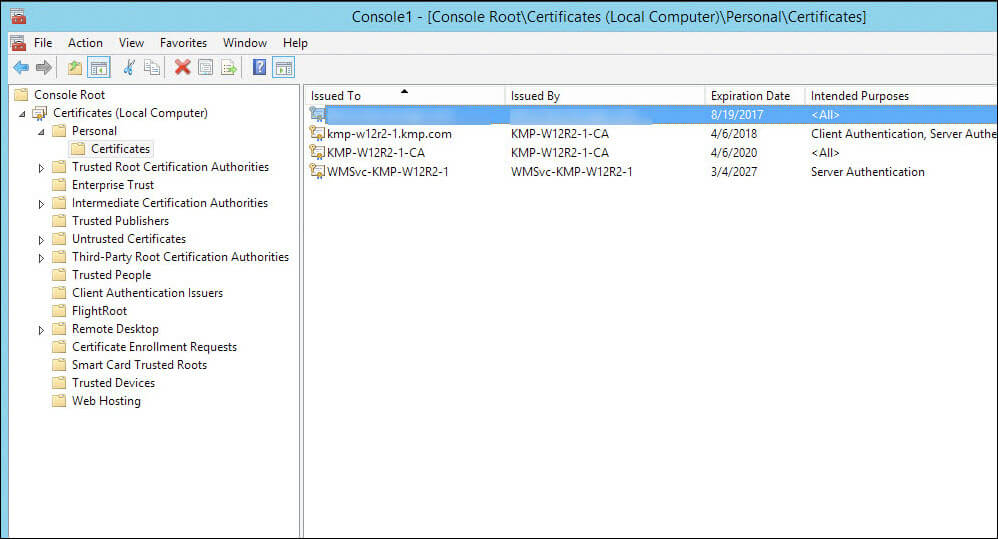This screenshot has height=539, width=998.
Task: Select Smart Card Trusted Roots tree item
Action: click(139, 365)
